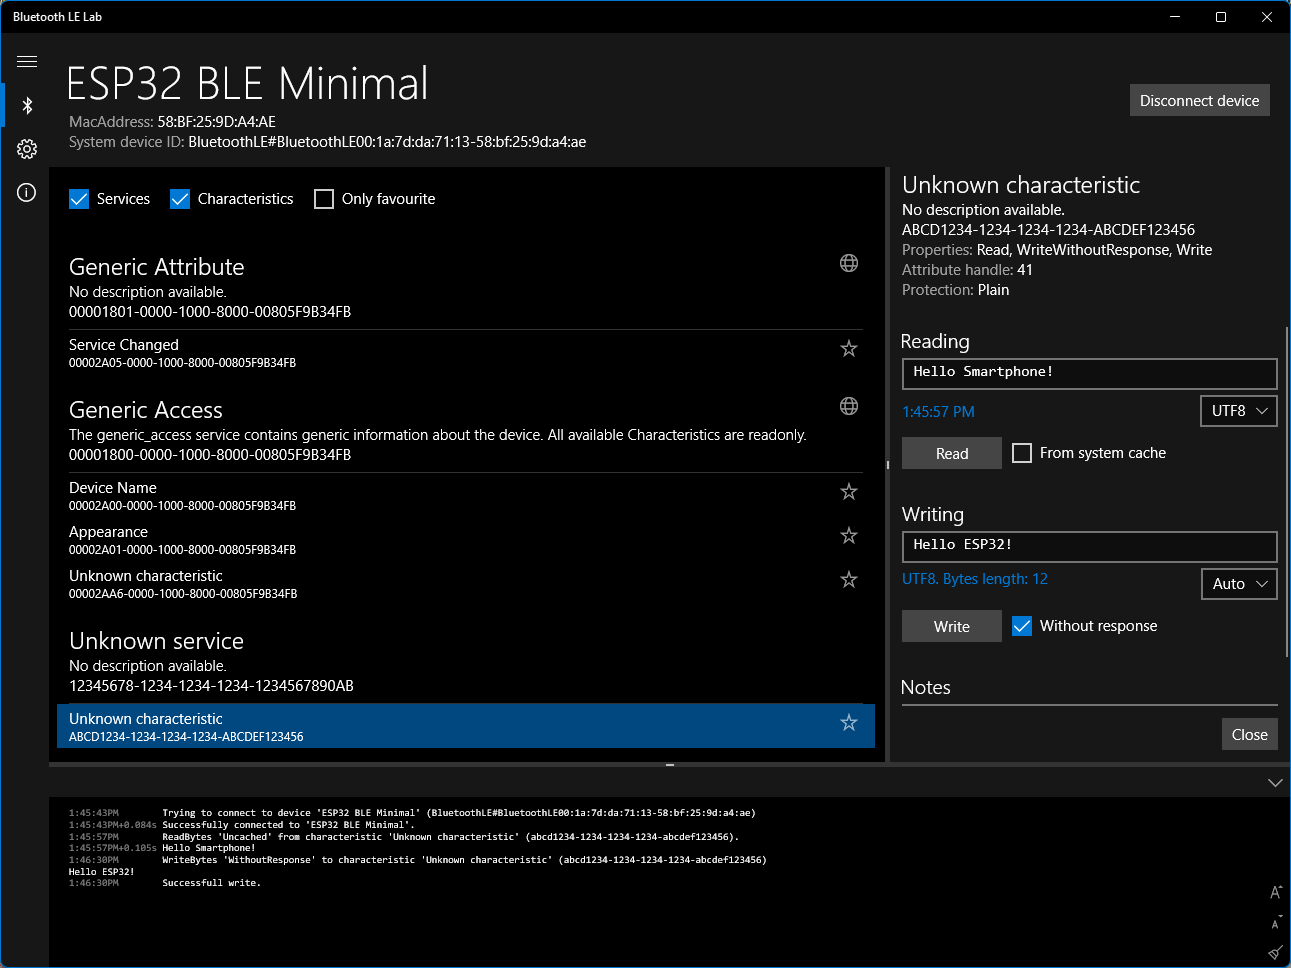The image size is (1291, 968).
Task: Click the Generic Access service heading
Action: pyautogui.click(x=146, y=410)
